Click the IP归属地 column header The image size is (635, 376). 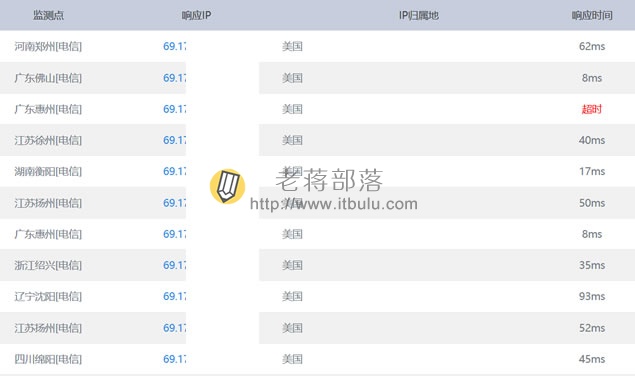click(x=419, y=15)
